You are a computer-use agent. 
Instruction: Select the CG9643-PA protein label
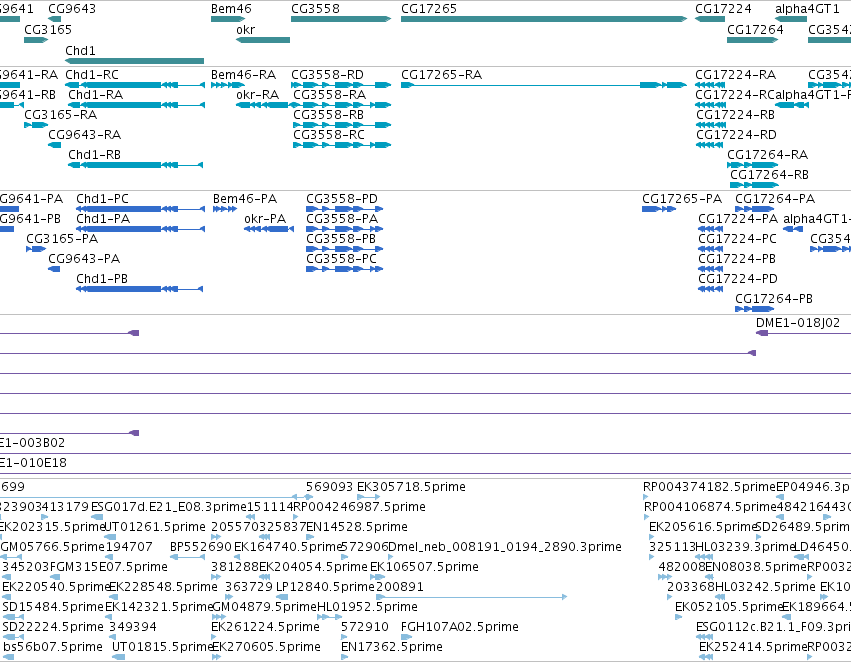coord(84,259)
